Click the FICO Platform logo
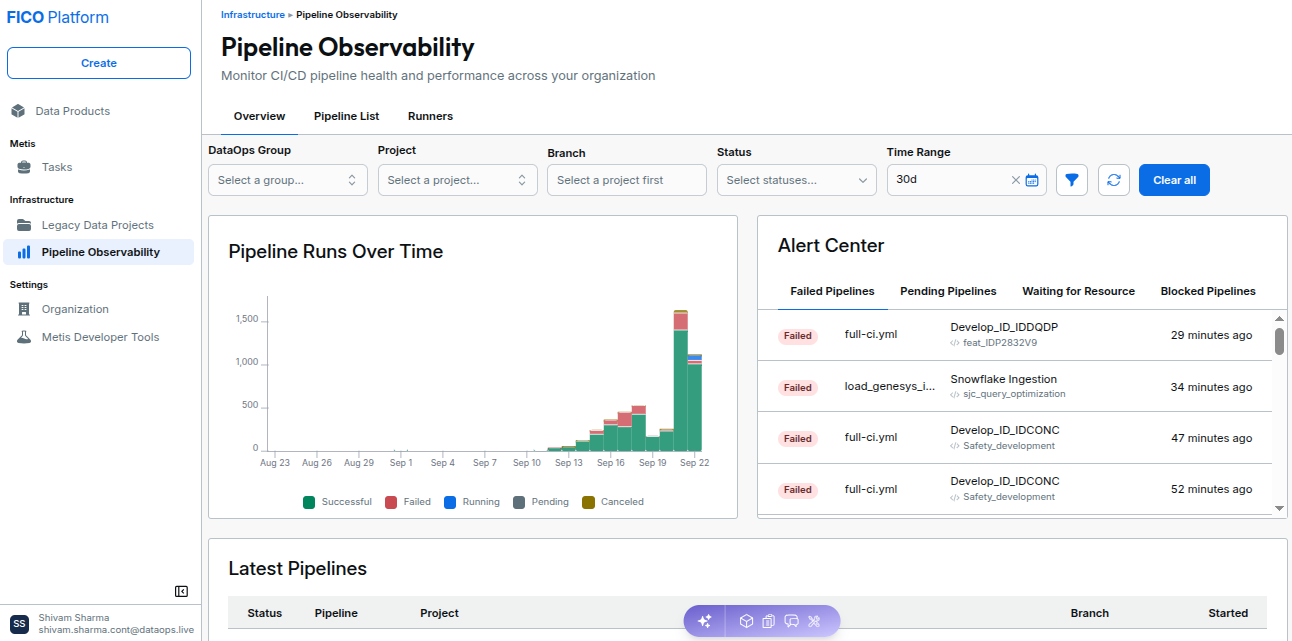Viewport: 1292px width, 641px height. click(x=58, y=17)
